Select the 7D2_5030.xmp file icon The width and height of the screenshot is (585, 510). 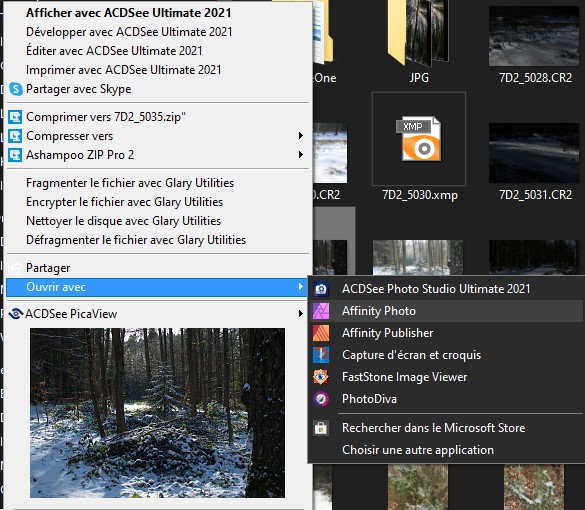(x=419, y=139)
